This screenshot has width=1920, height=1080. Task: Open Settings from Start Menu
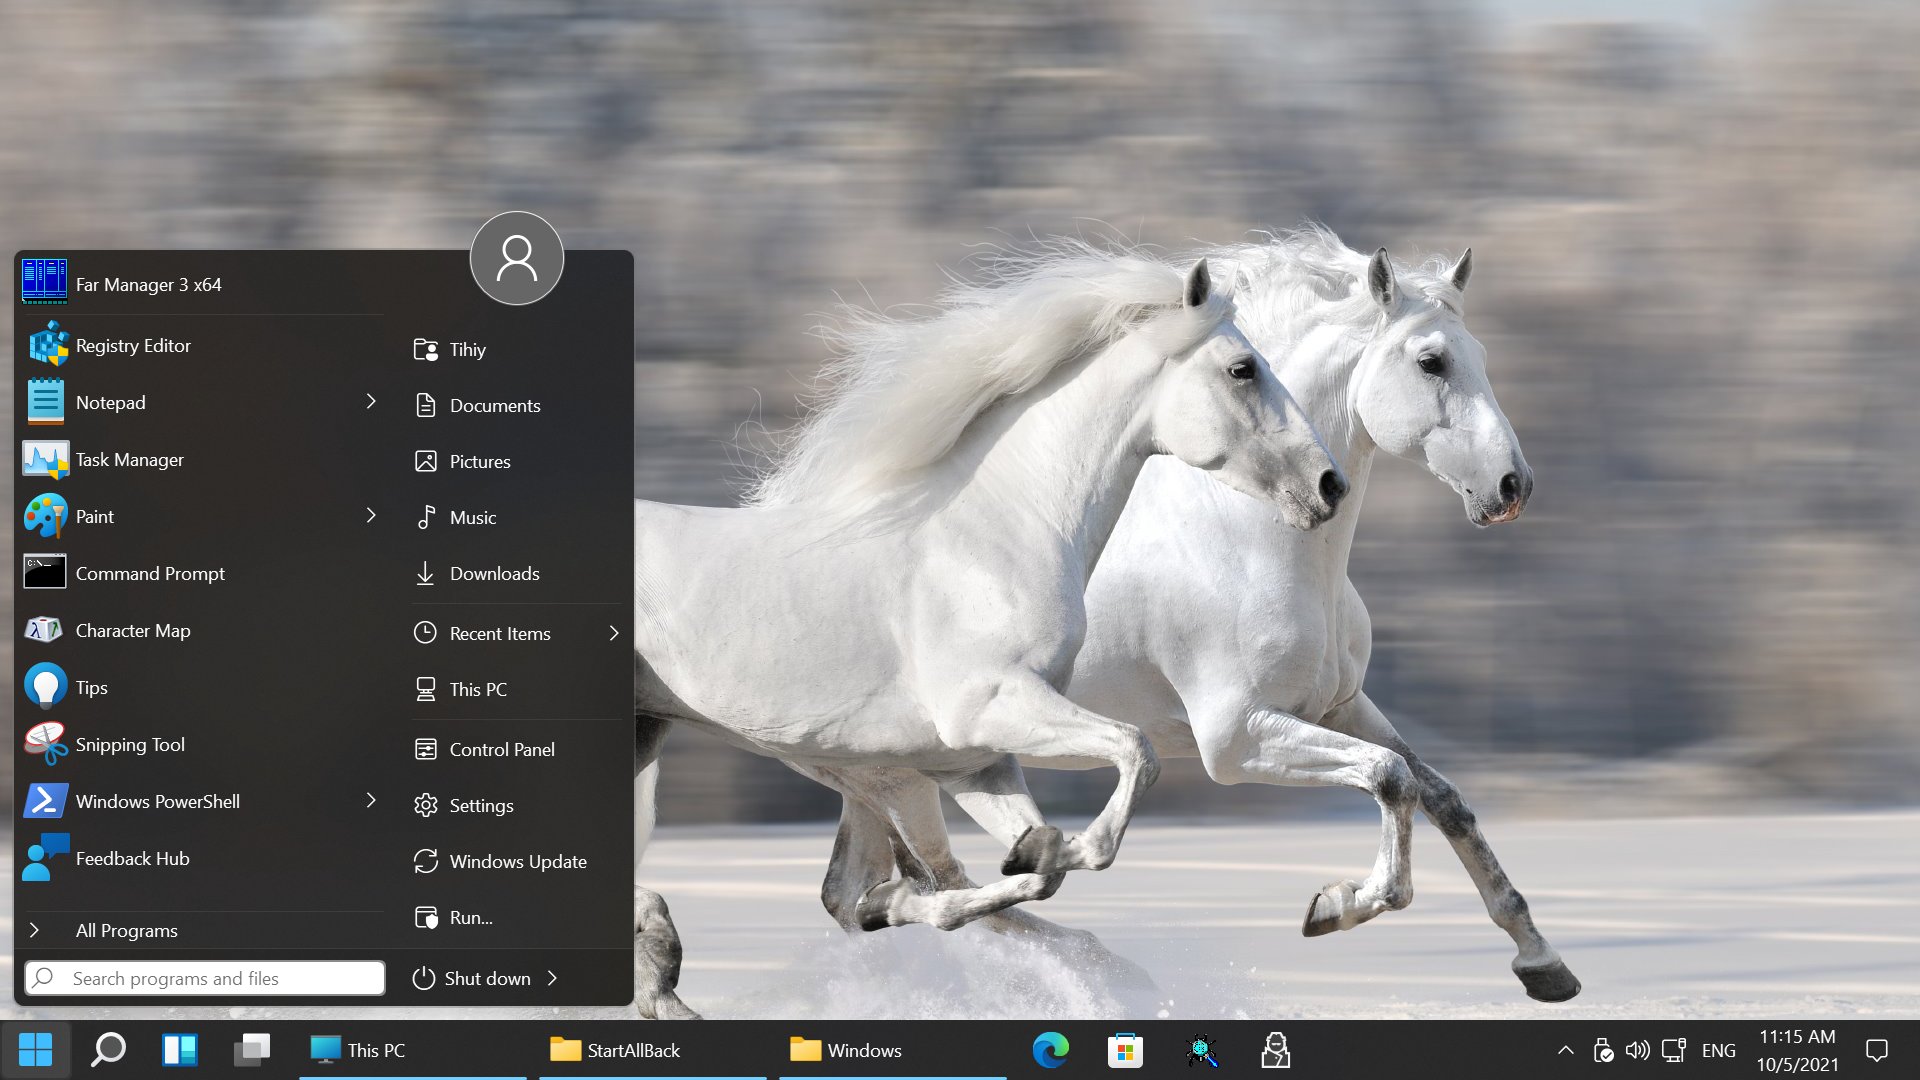coord(480,804)
